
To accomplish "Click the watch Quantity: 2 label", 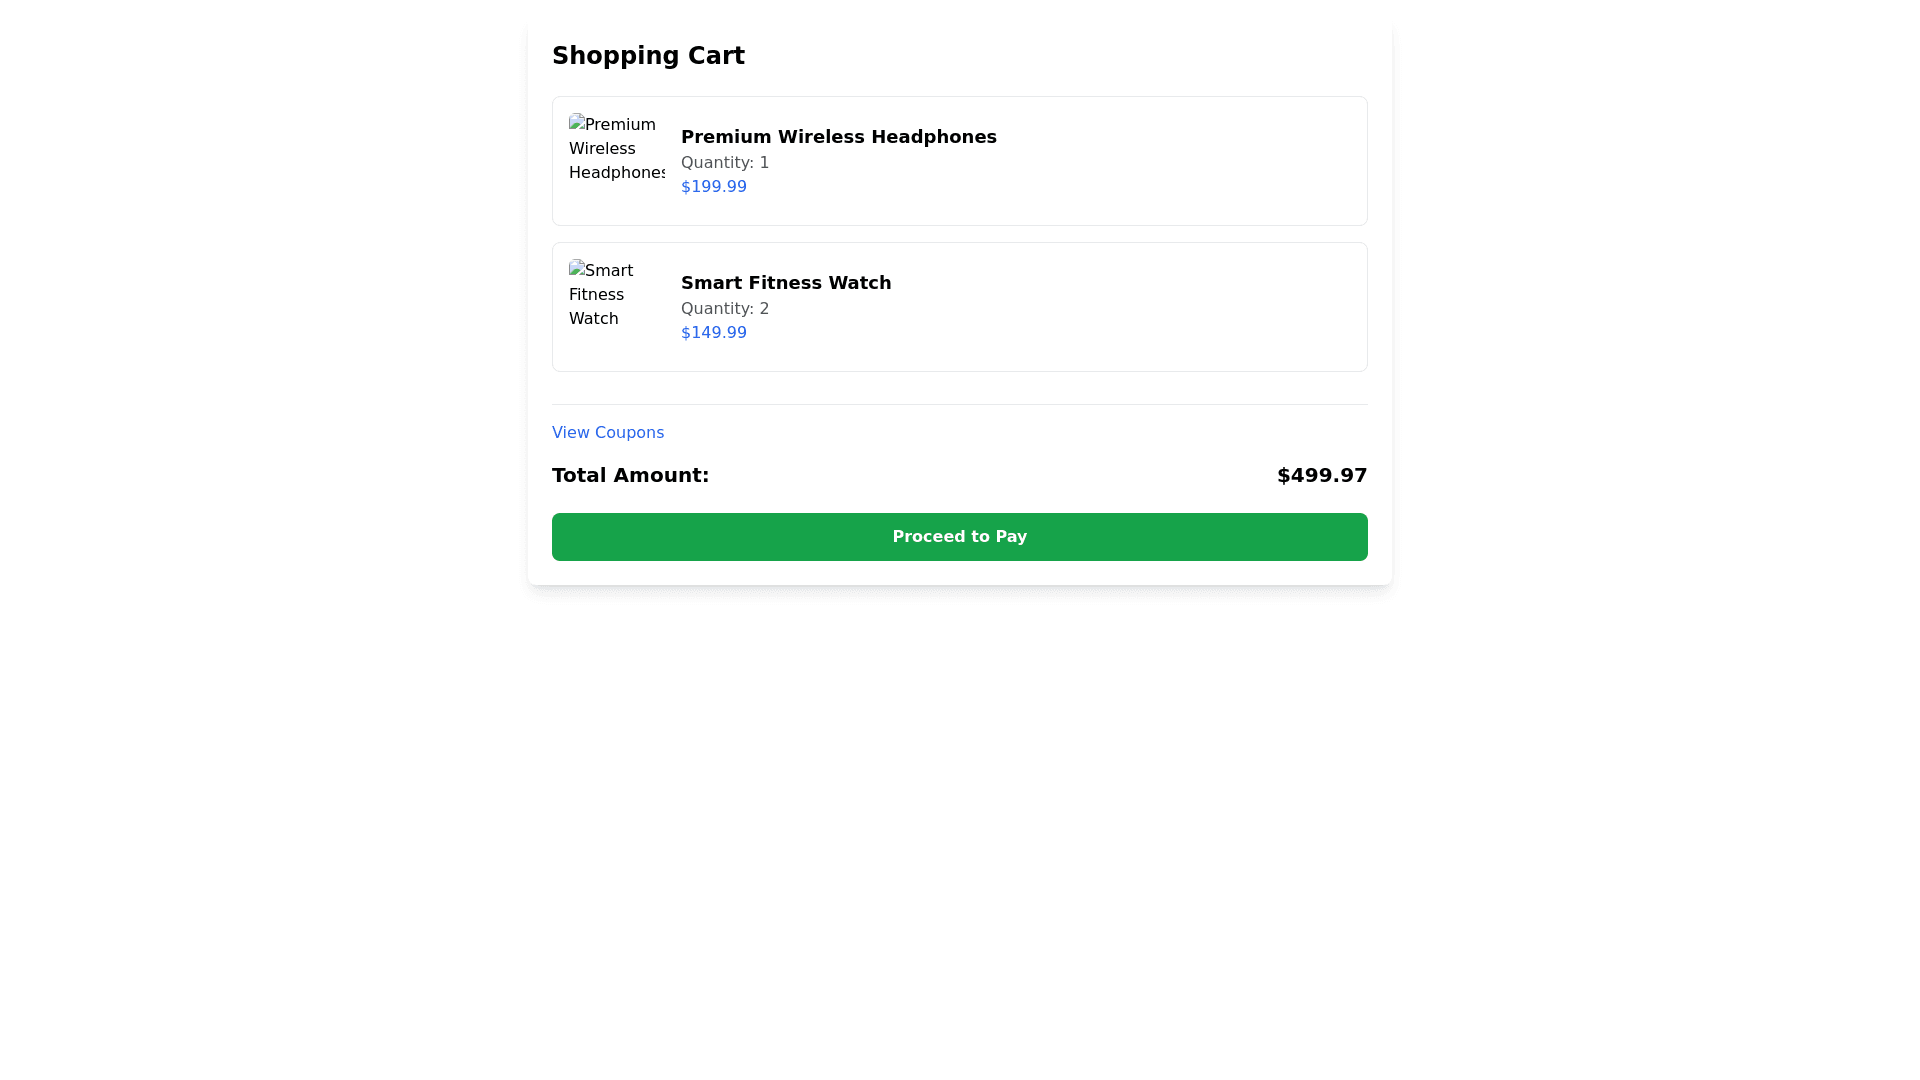I will coord(724,309).
